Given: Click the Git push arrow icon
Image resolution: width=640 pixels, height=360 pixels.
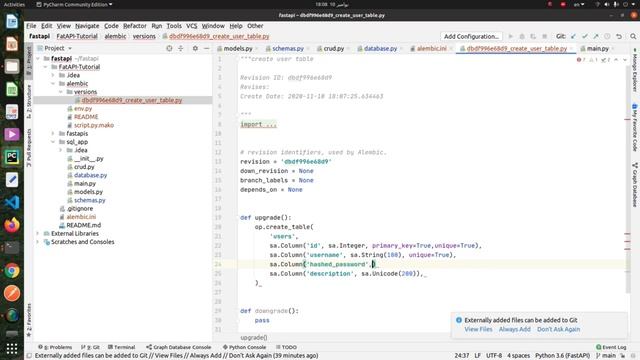Looking at the screenshot, I should 596,36.
